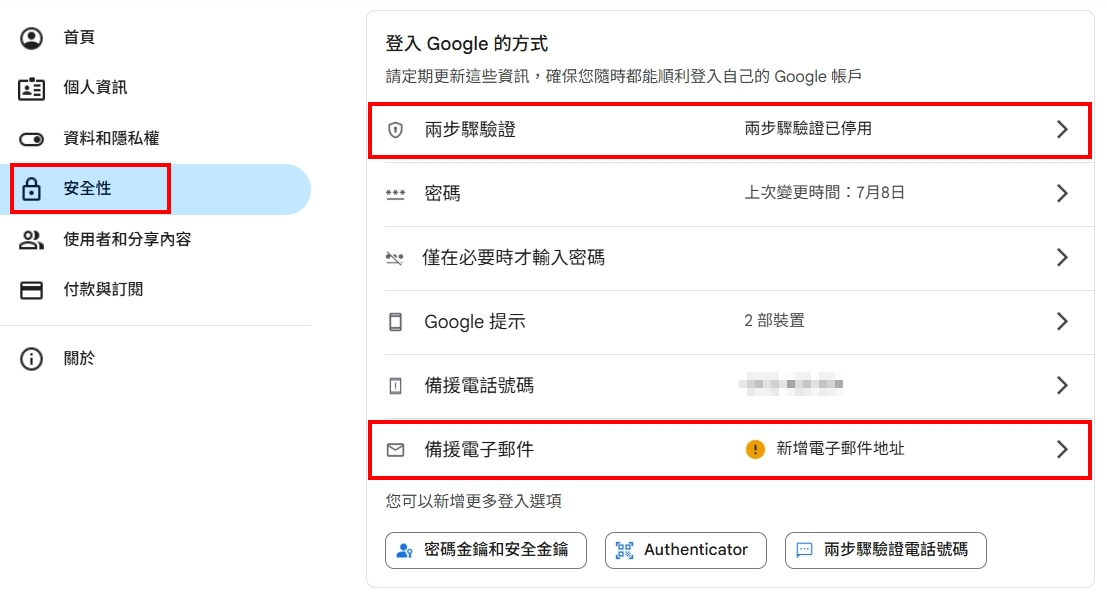
Task: Click the 首頁 account icon in sidebar
Action: (x=32, y=38)
